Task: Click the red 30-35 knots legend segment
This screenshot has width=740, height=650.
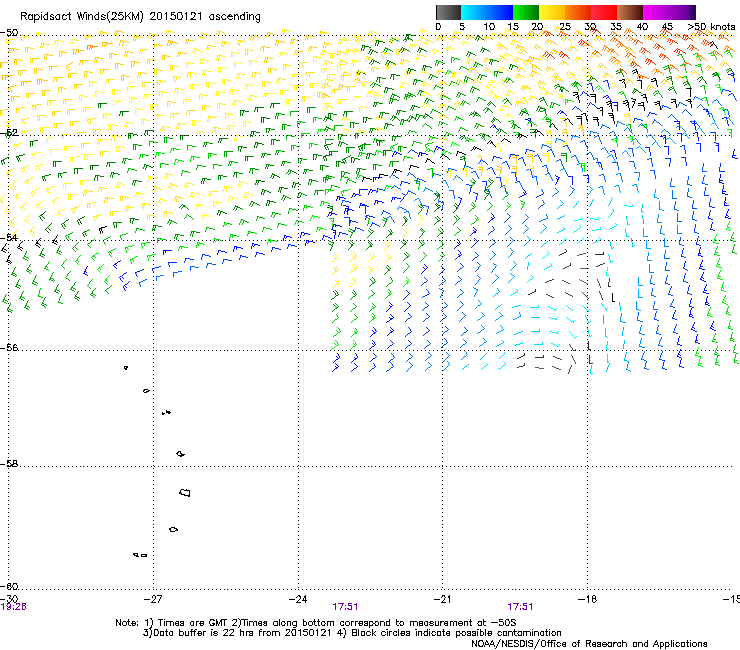Action: [x=604, y=12]
